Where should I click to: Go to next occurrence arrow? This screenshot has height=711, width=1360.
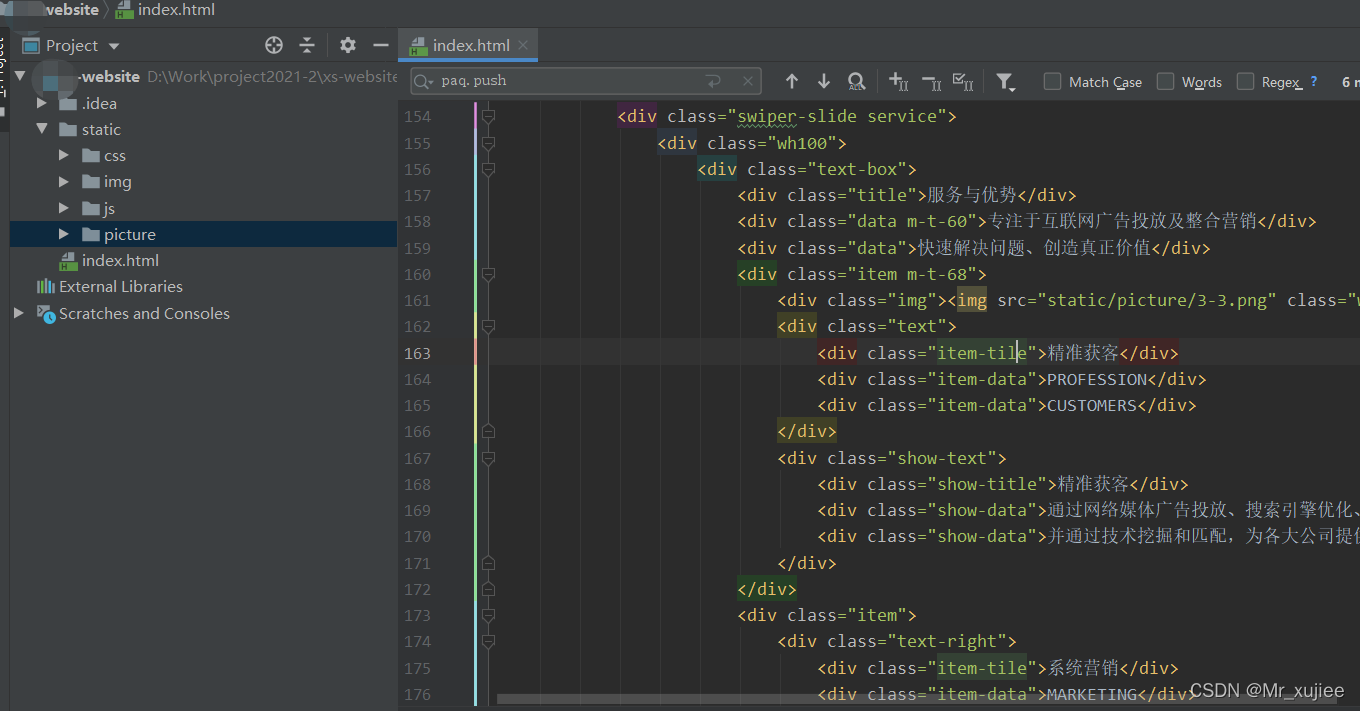pos(824,81)
